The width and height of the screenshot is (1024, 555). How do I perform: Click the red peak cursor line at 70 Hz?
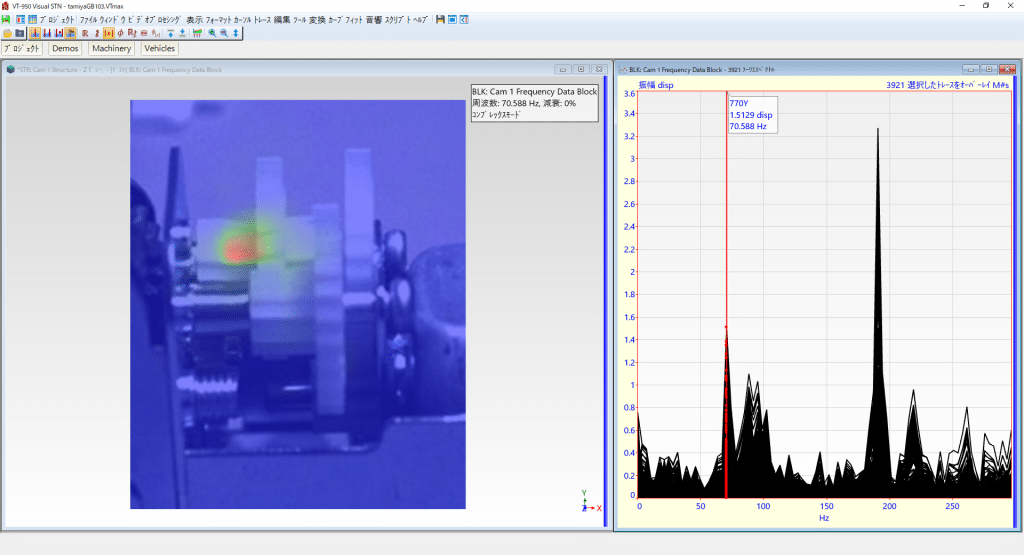(726, 250)
